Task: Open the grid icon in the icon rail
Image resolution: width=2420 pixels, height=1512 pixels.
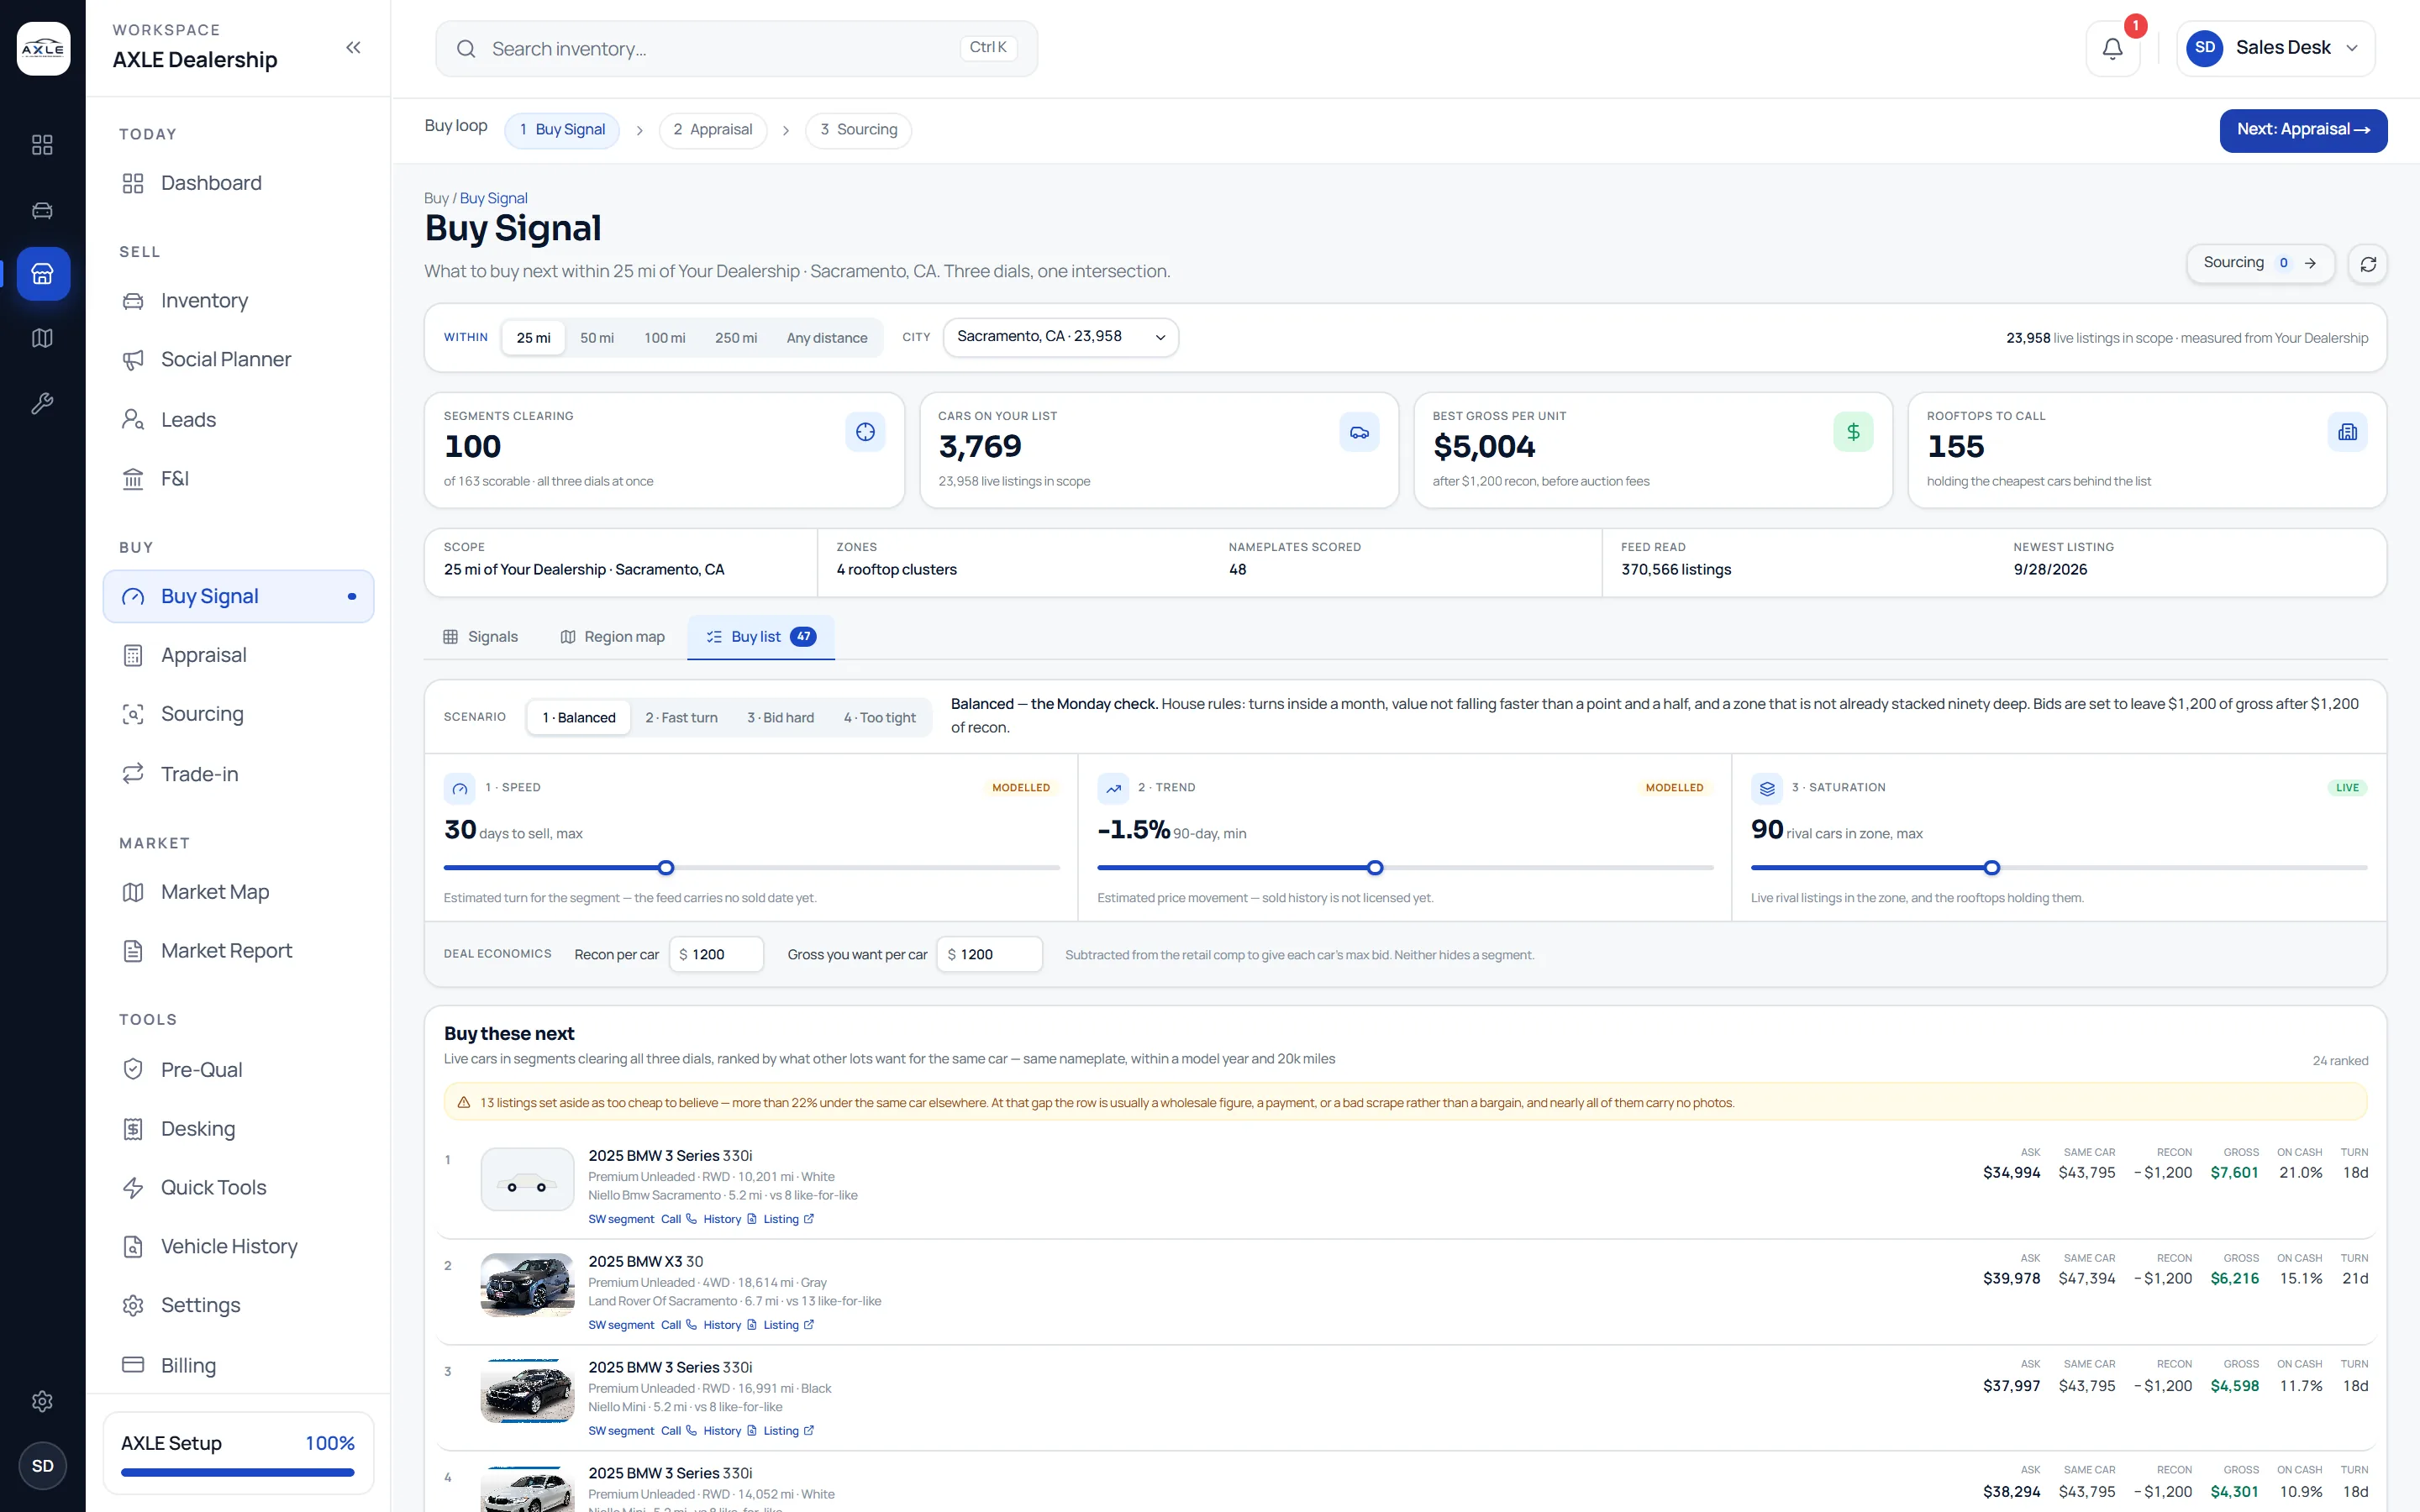Action: 42,145
